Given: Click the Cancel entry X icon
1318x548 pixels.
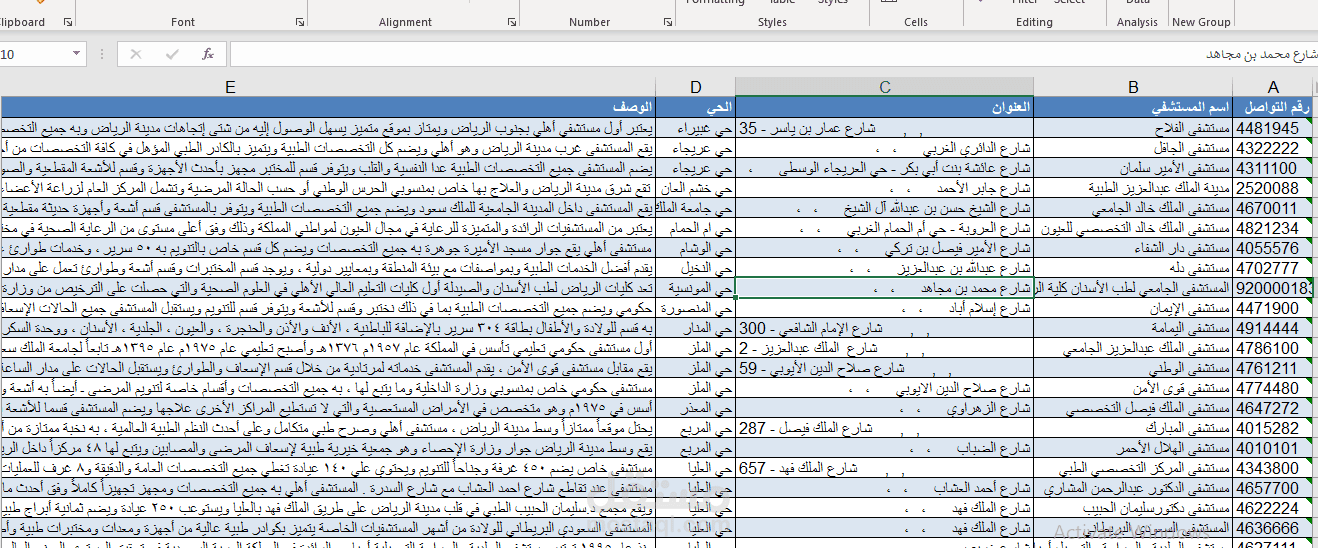Looking at the screenshot, I should pos(136,54).
